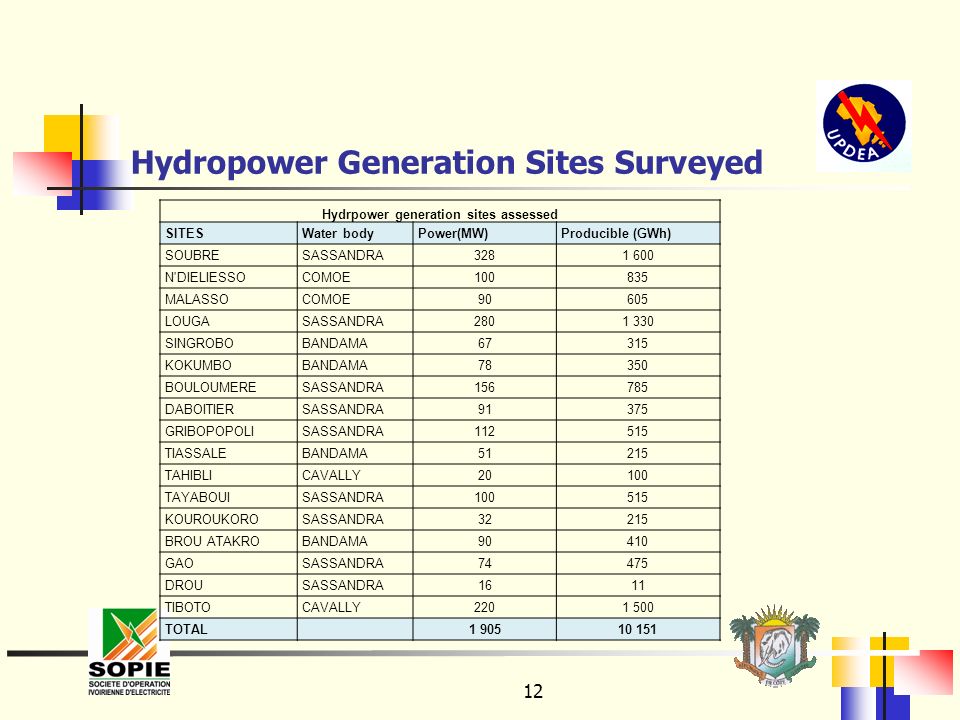
Task: Click KOKUMBO's power value 78
Action: point(485,366)
